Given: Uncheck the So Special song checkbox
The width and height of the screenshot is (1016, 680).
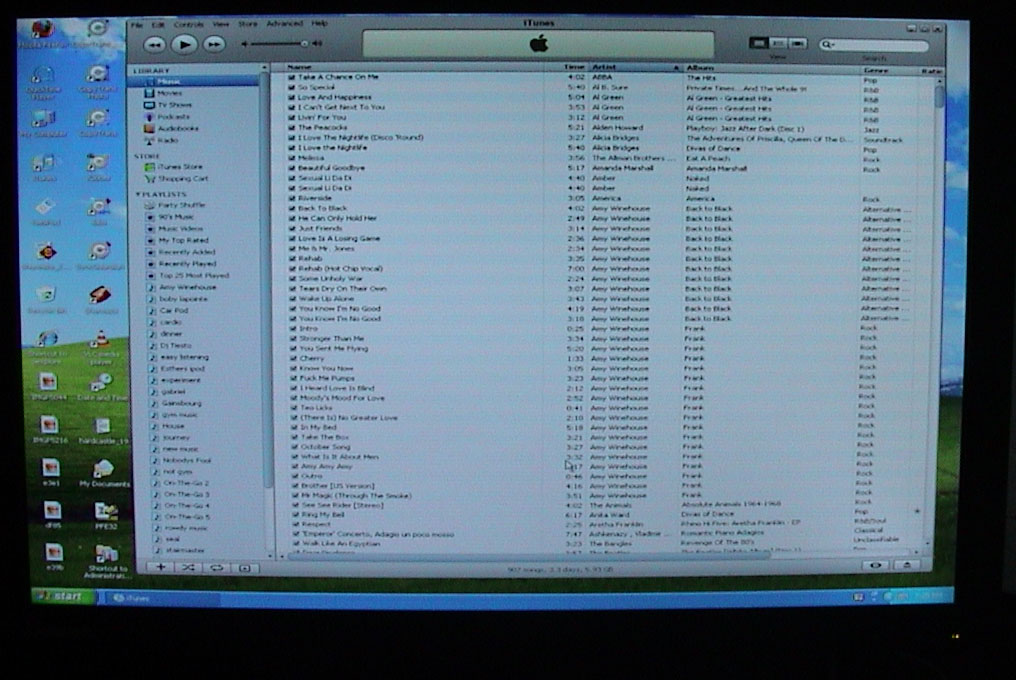Looking at the screenshot, I should [x=292, y=88].
